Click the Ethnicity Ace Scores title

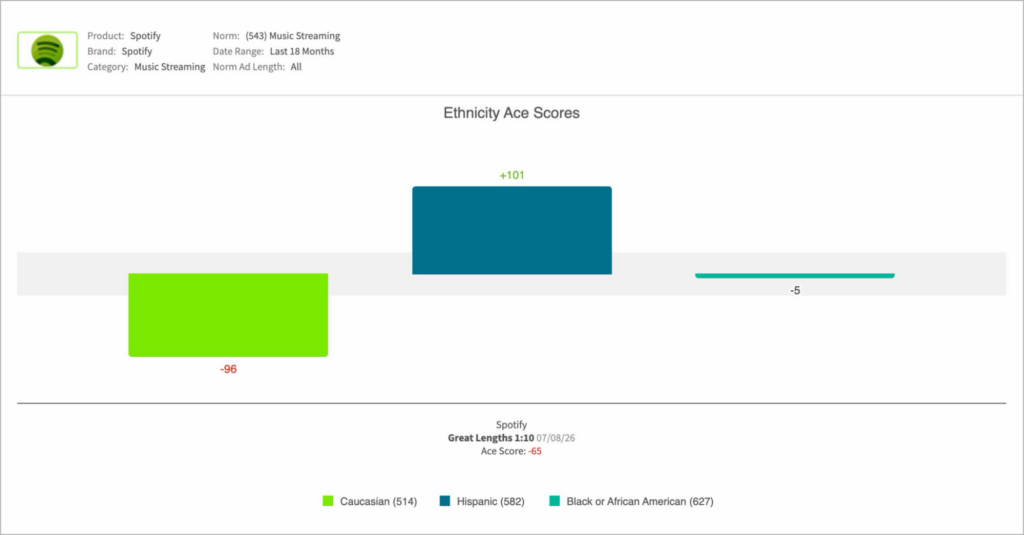(x=511, y=113)
